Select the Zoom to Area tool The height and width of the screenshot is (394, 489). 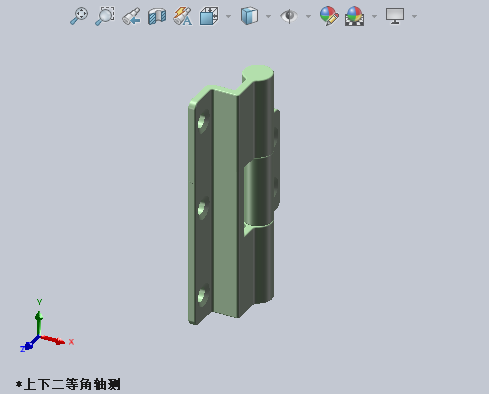[105, 16]
